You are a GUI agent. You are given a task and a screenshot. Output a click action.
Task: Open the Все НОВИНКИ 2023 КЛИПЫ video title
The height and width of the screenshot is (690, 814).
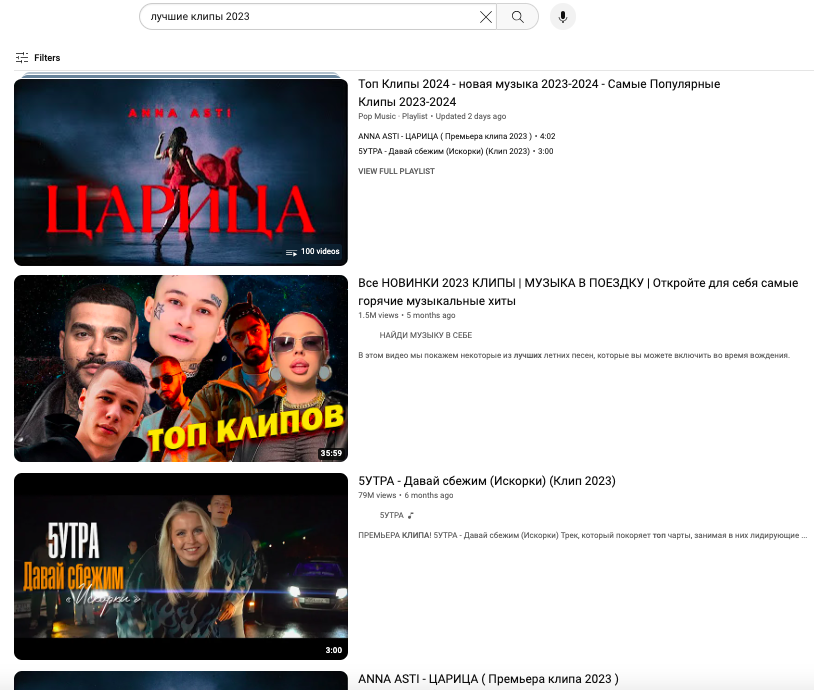(x=578, y=292)
